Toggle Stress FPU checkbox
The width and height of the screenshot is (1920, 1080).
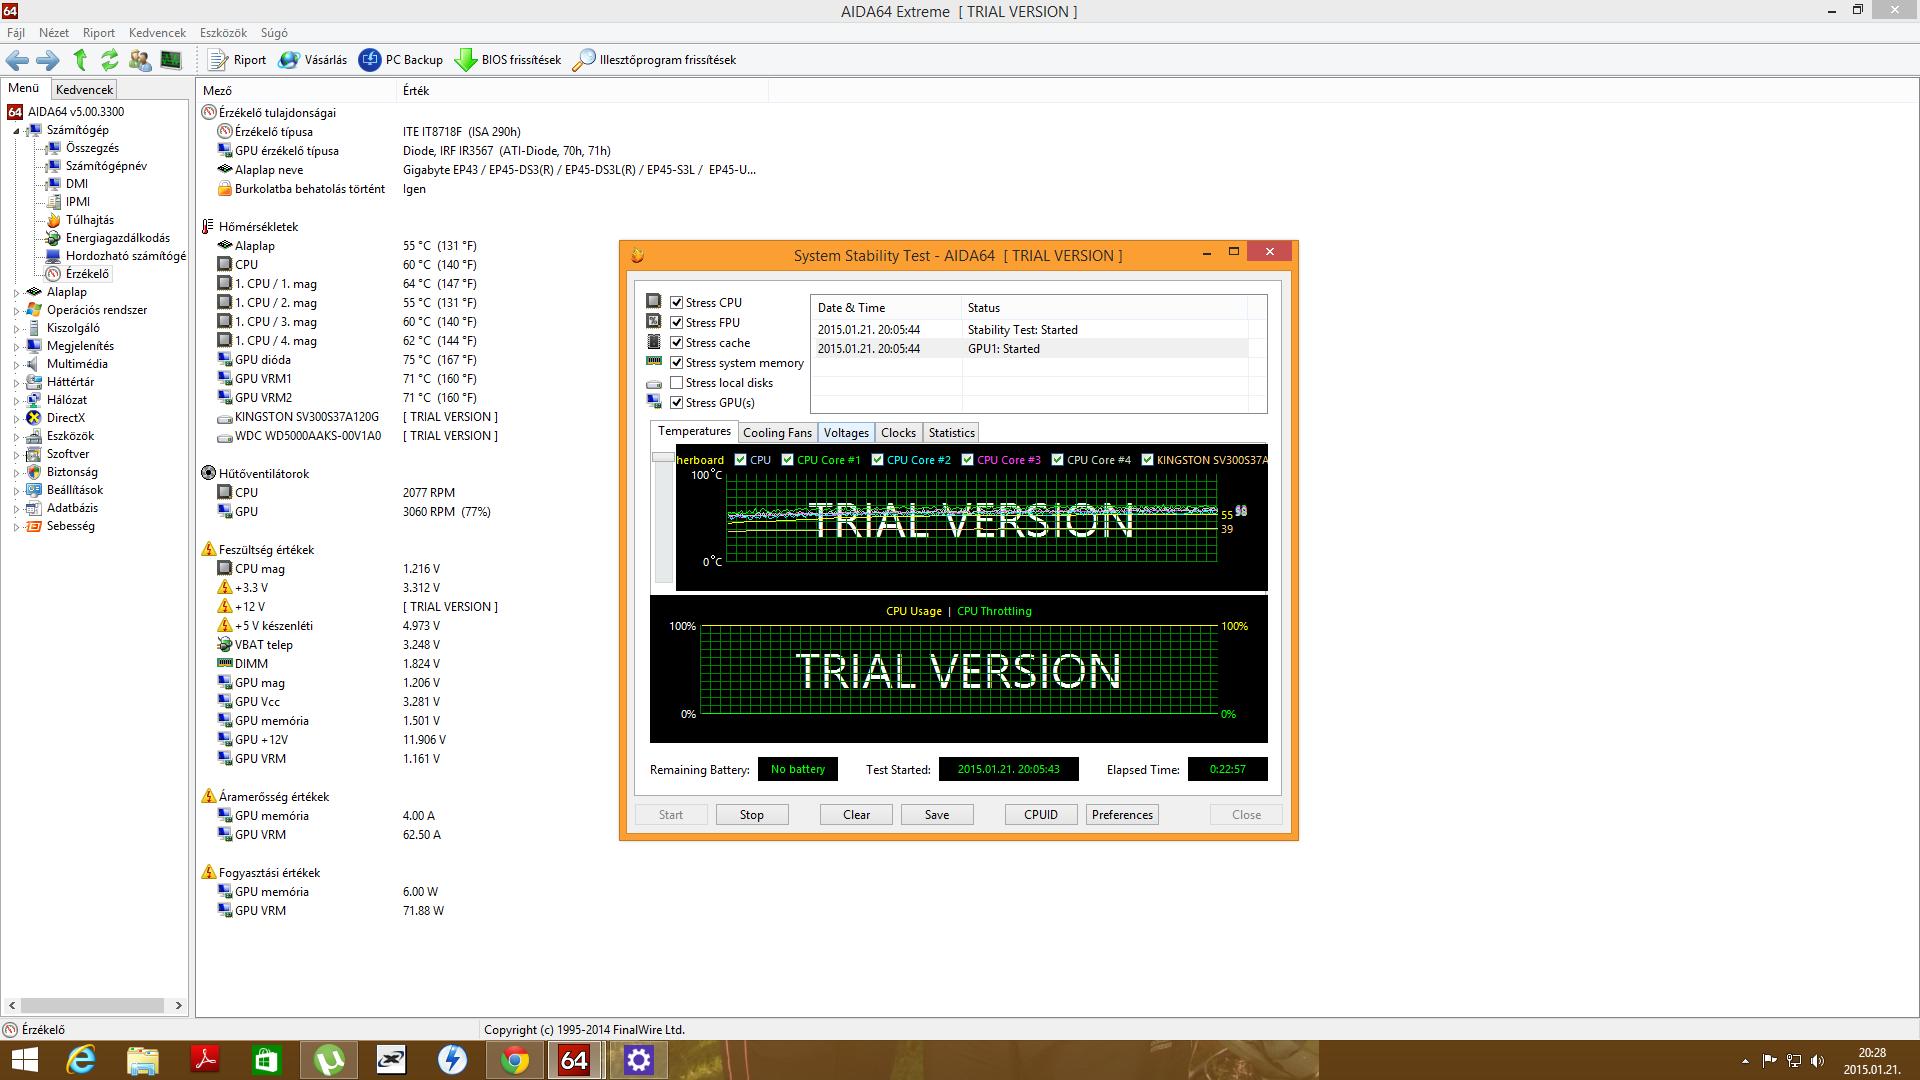[677, 323]
